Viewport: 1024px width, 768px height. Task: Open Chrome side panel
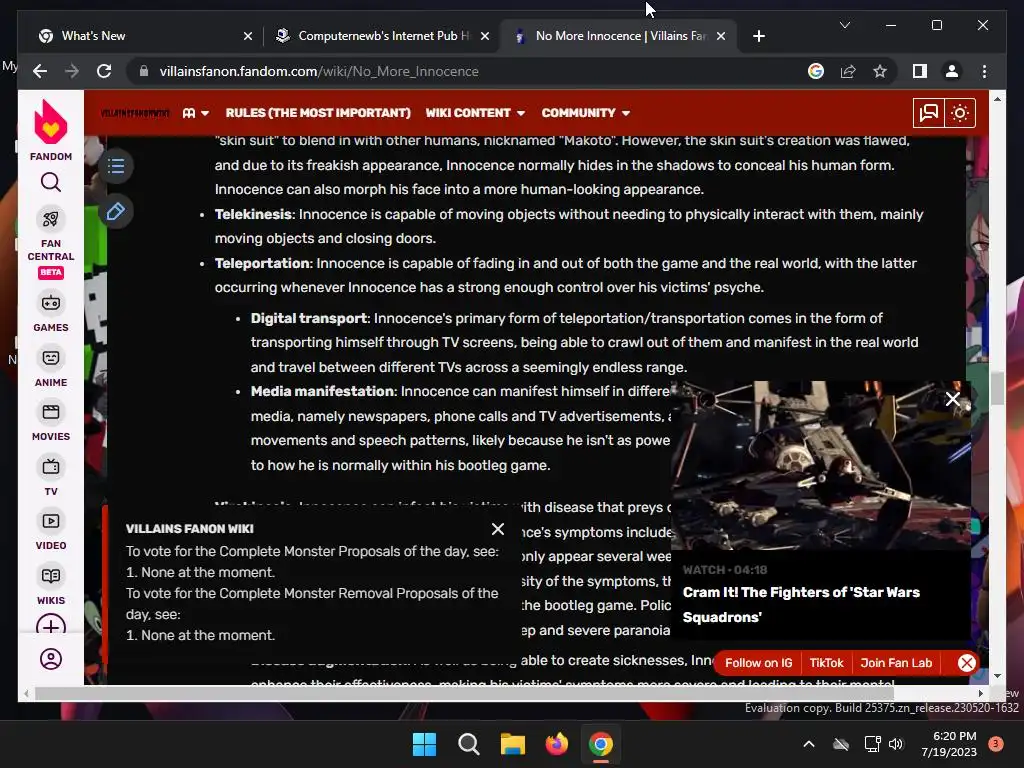tap(920, 71)
